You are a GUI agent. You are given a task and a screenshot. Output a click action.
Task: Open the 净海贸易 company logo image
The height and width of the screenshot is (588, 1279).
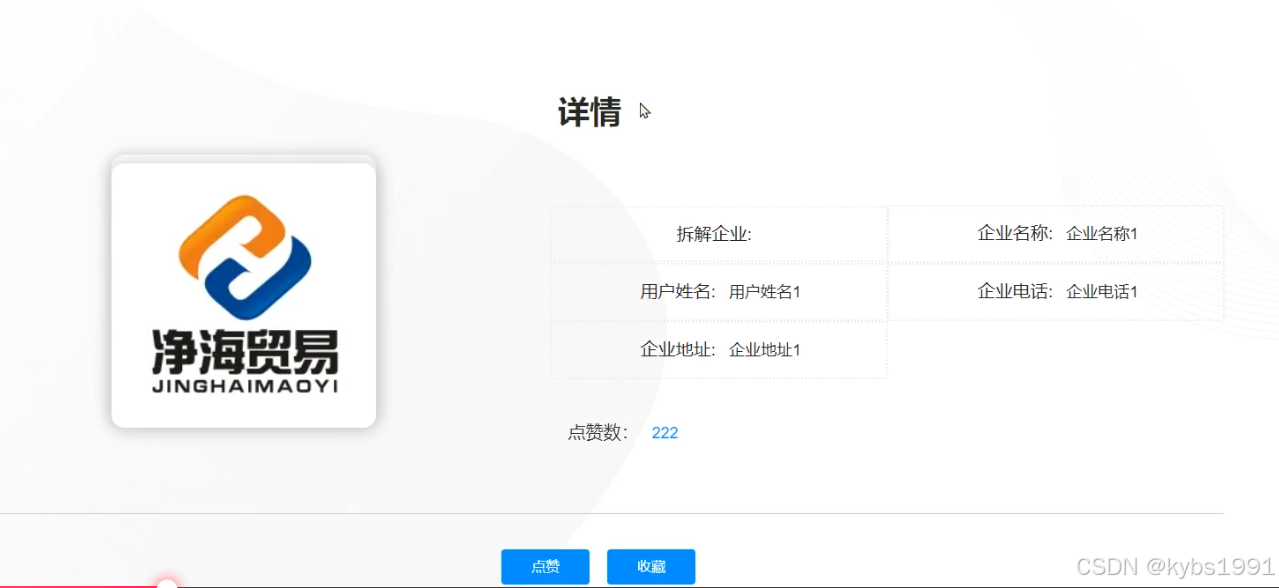244,294
